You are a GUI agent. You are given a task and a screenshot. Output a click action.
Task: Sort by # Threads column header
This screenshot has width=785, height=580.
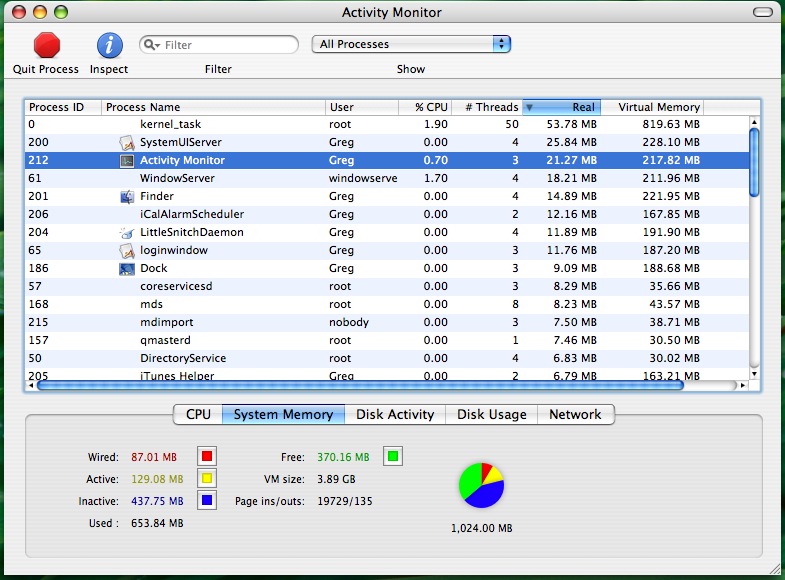[x=487, y=107]
